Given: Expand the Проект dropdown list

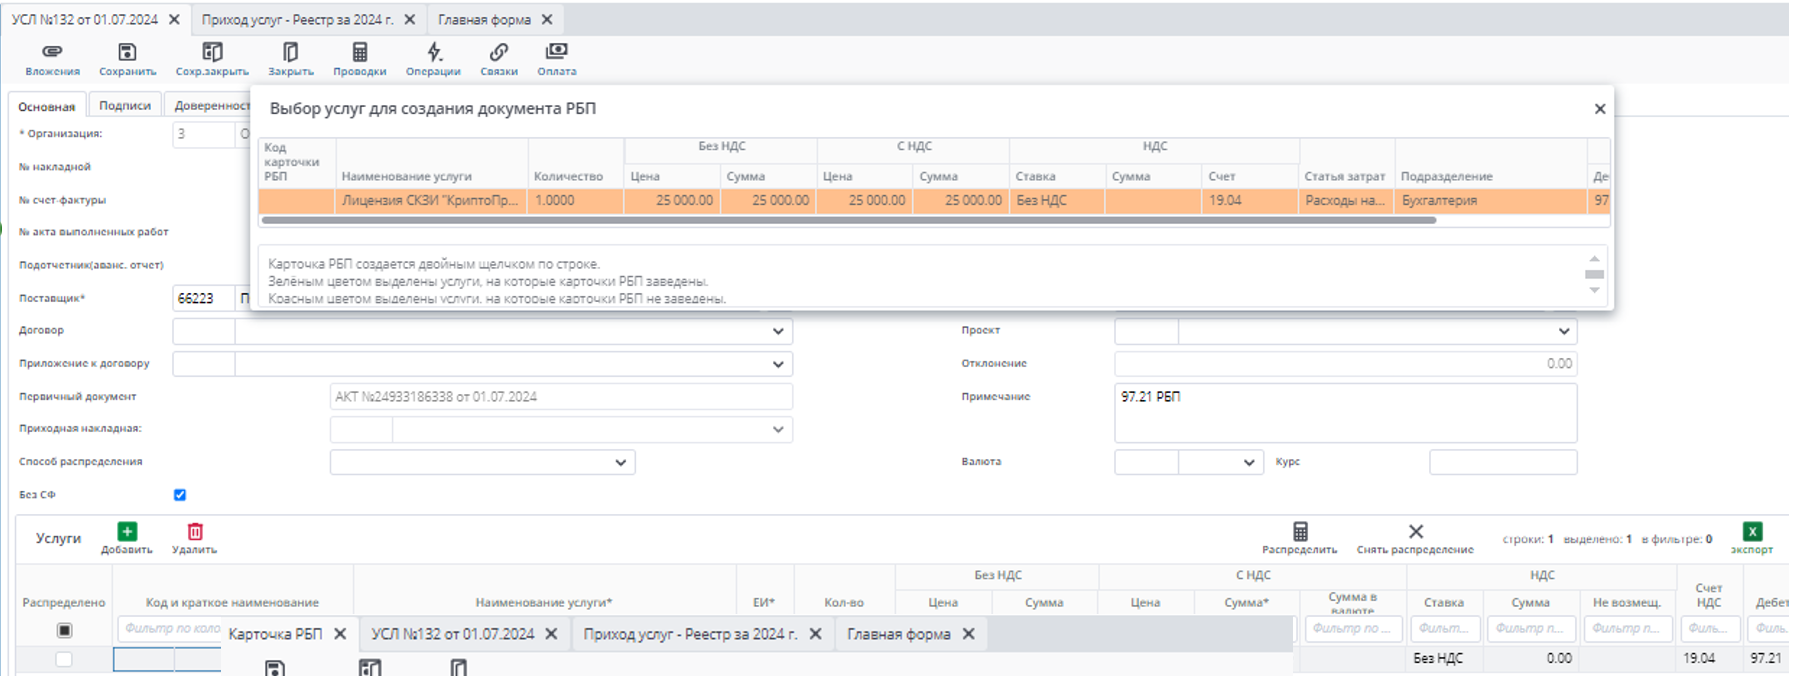Looking at the screenshot, I should 1563,331.
